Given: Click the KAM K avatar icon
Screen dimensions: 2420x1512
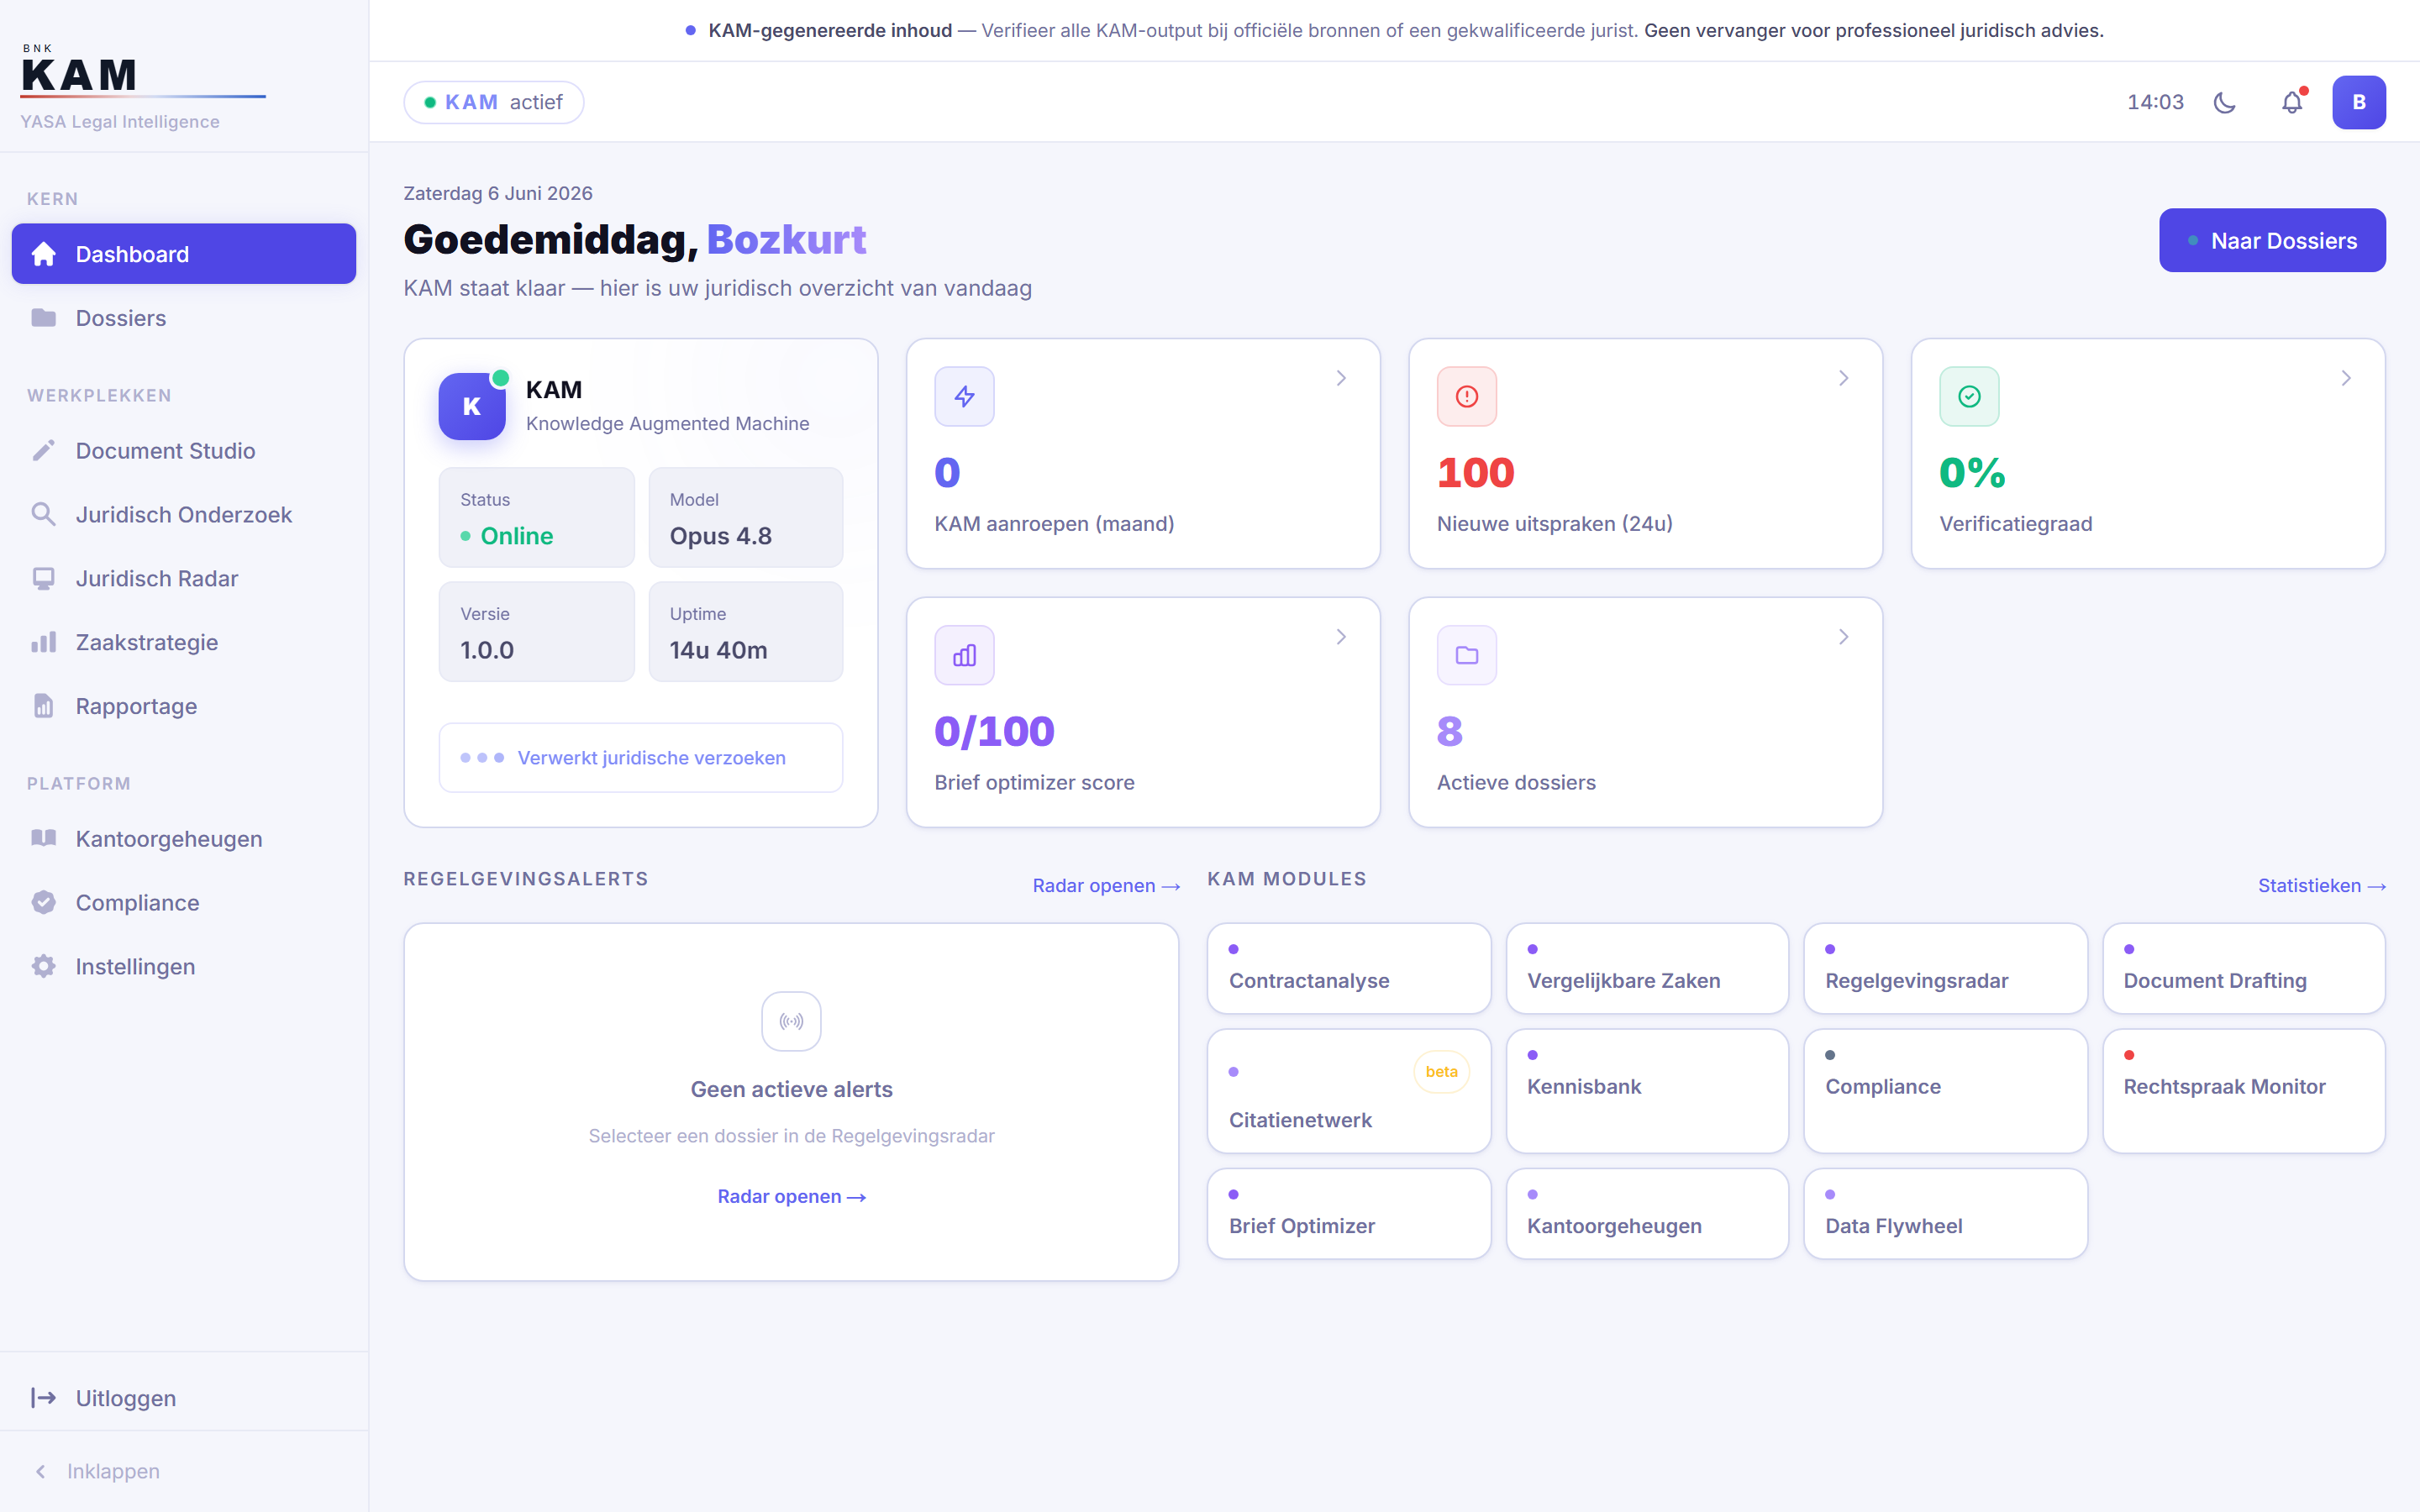Looking at the screenshot, I should pos(472,406).
